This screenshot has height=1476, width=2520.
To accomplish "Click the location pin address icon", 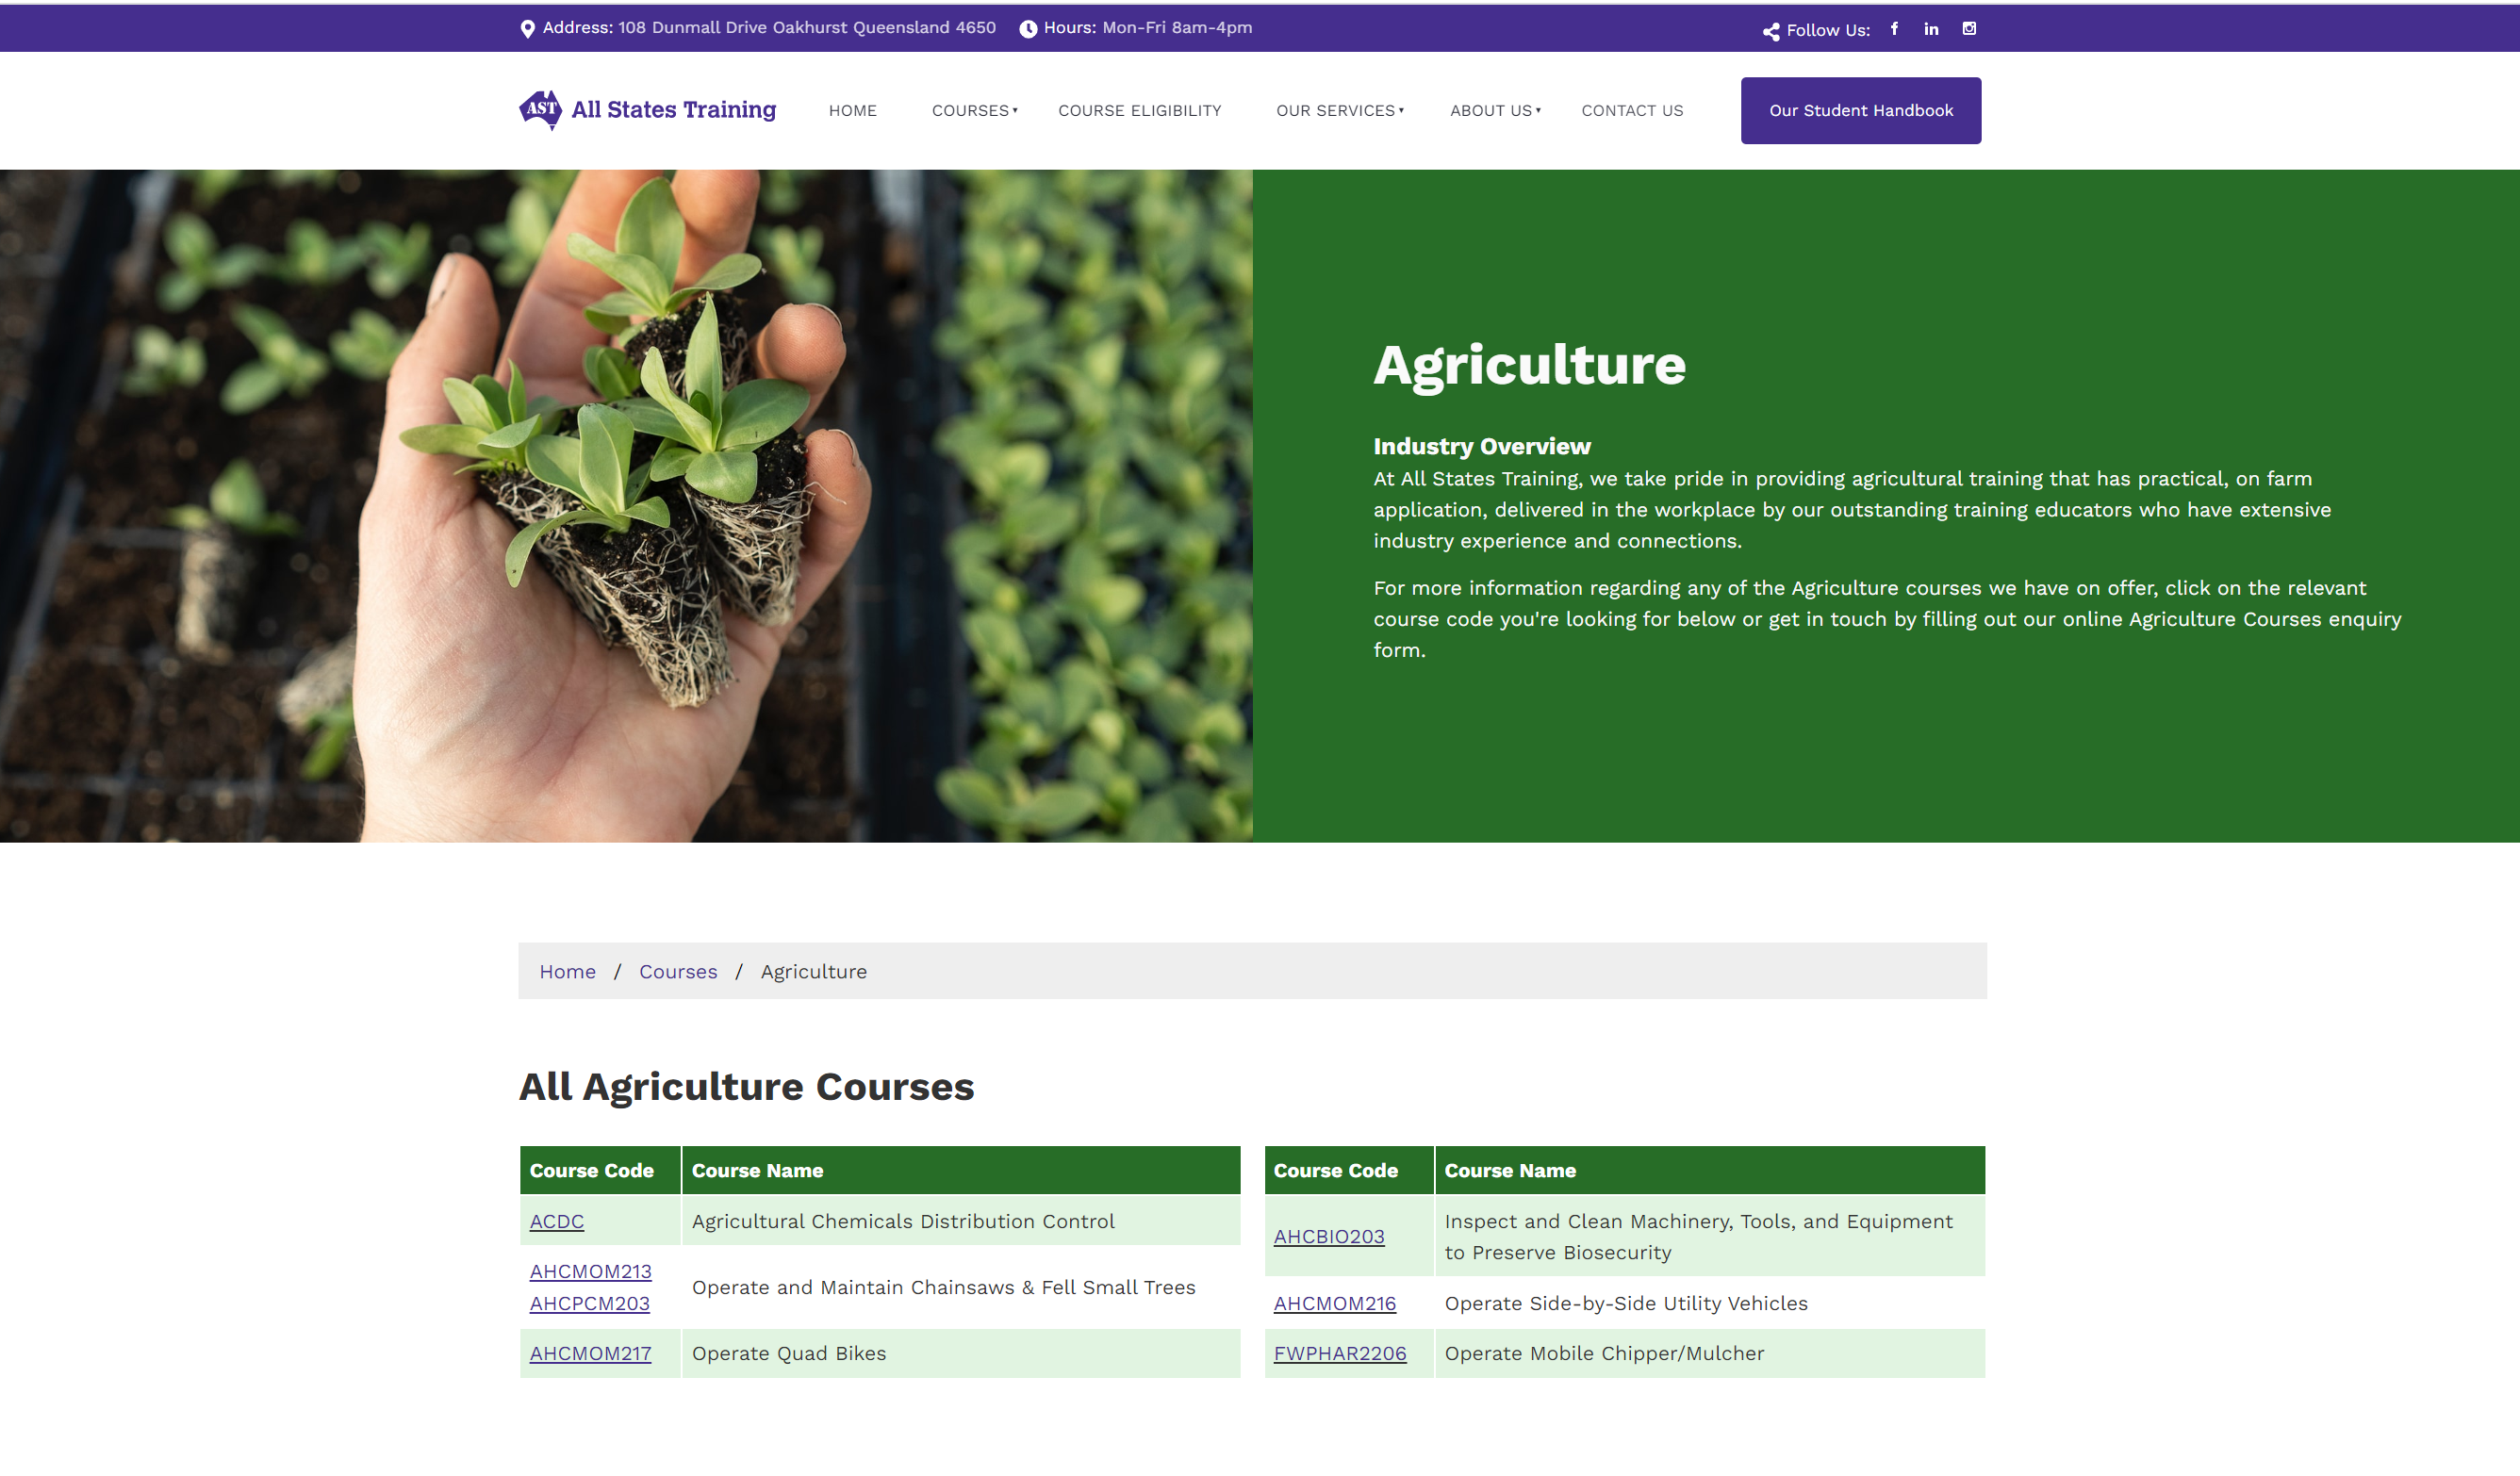I will click(x=528, y=29).
